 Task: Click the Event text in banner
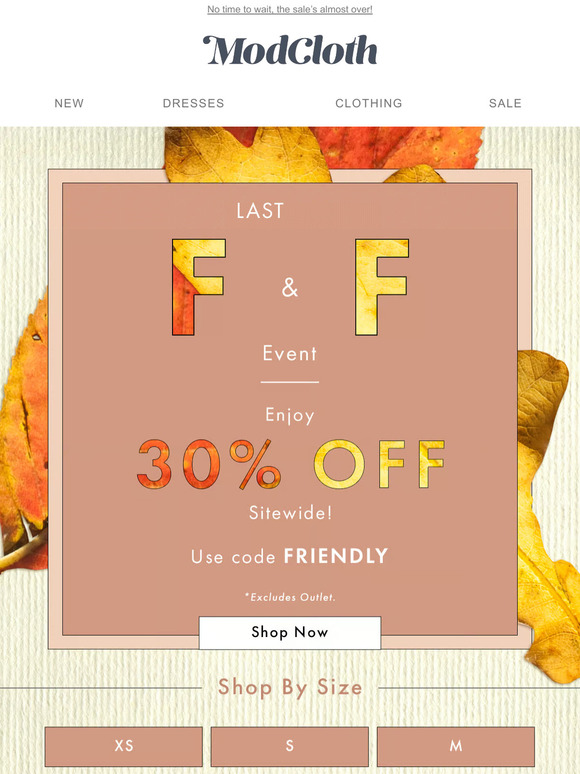[290, 353]
